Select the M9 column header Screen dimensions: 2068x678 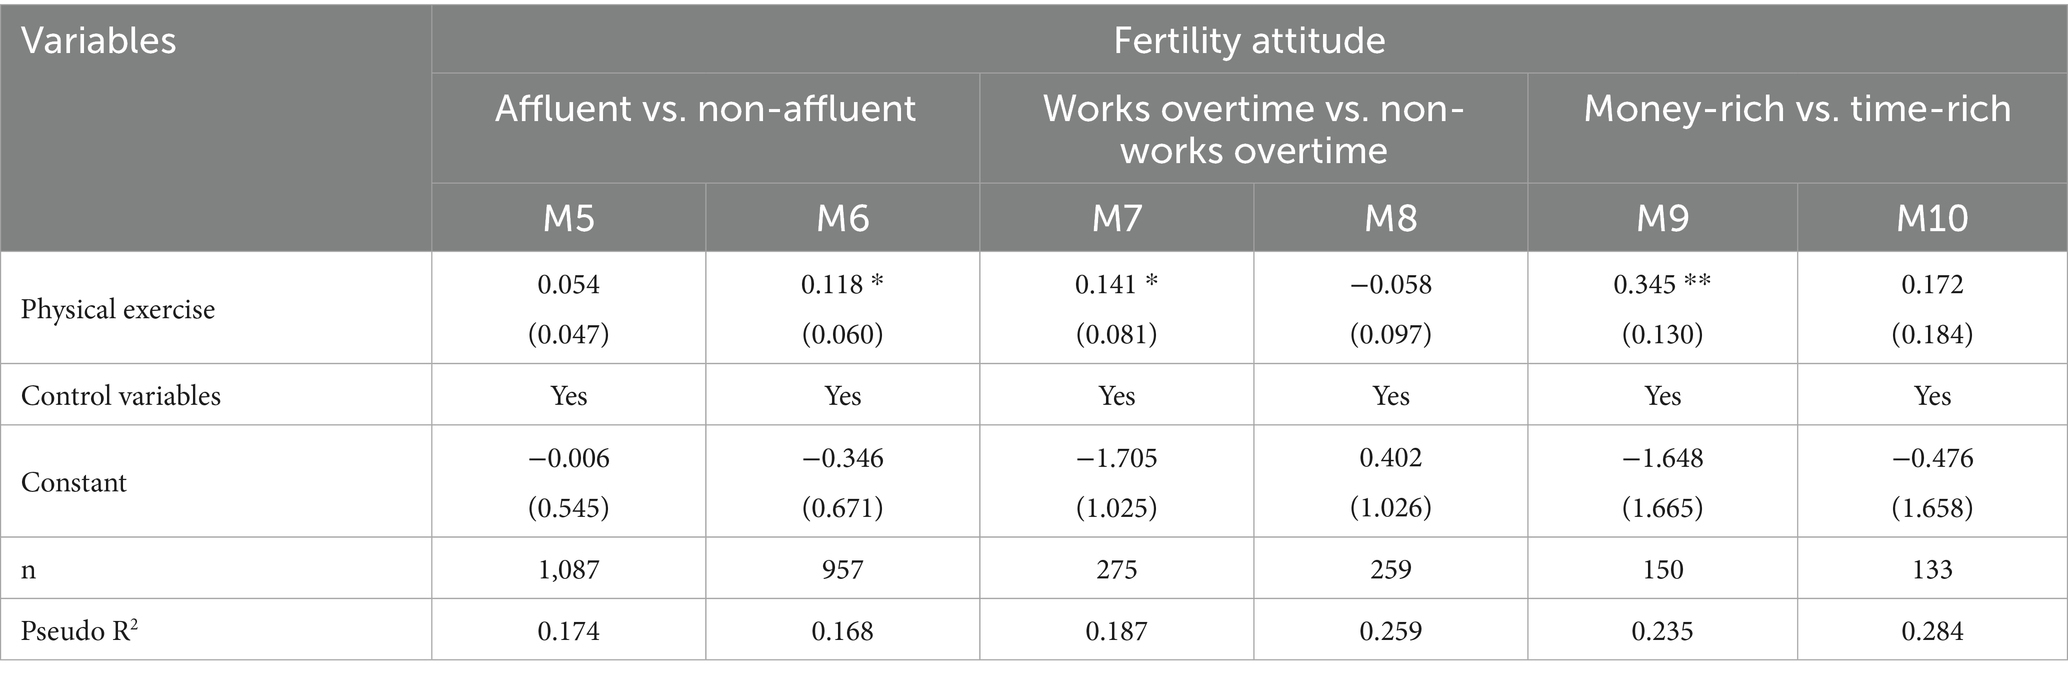tap(1663, 218)
